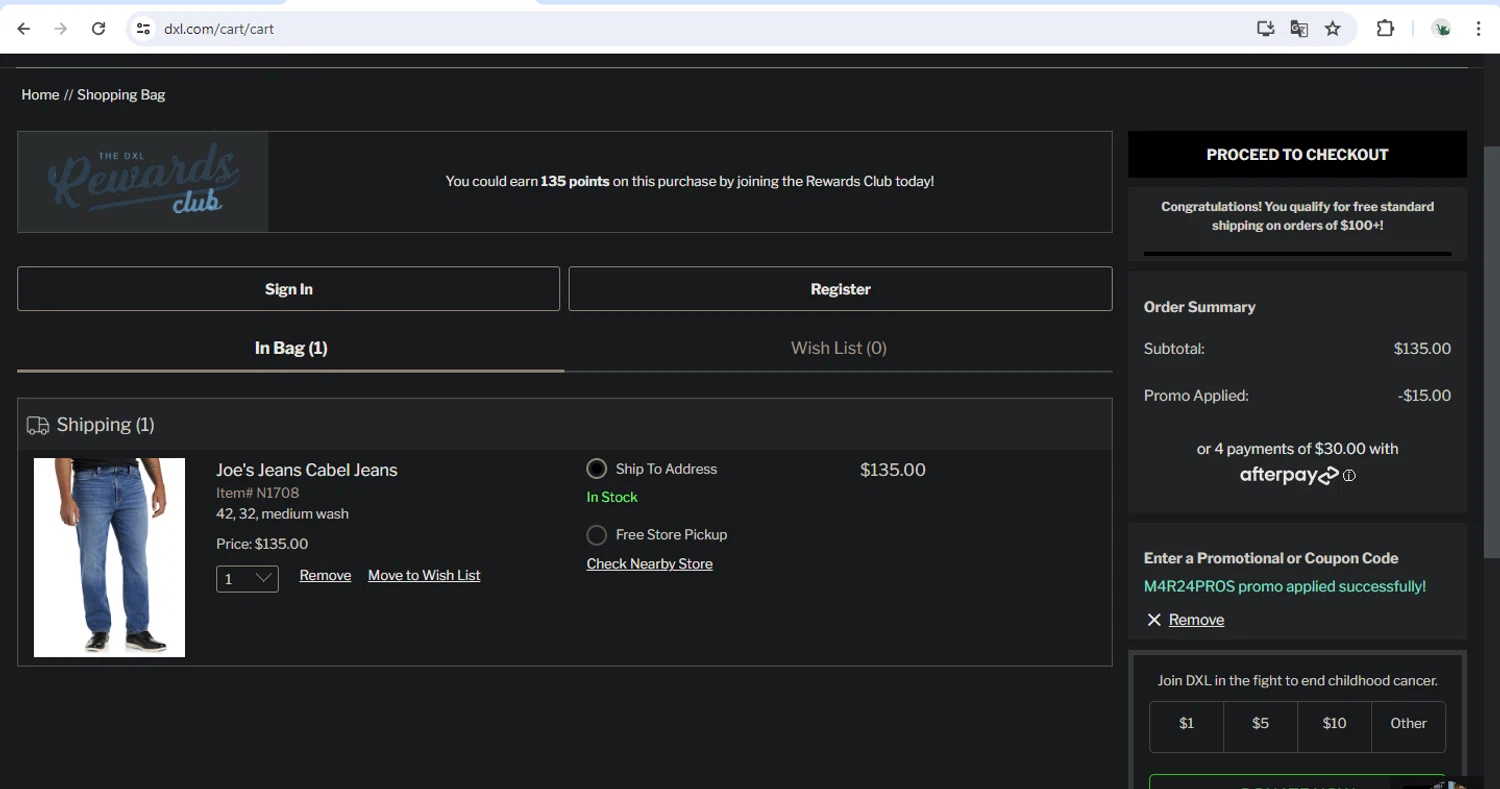
Task: Click the Afterpay info icon
Action: pyautogui.click(x=1349, y=476)
